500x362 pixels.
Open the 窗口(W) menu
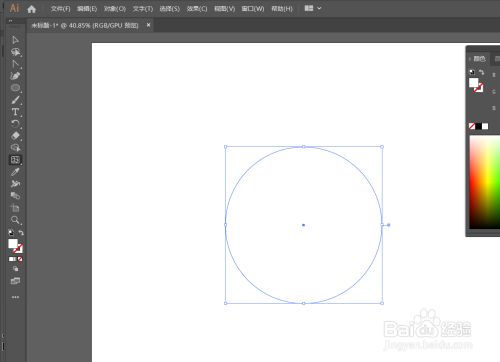click(253, 9)
